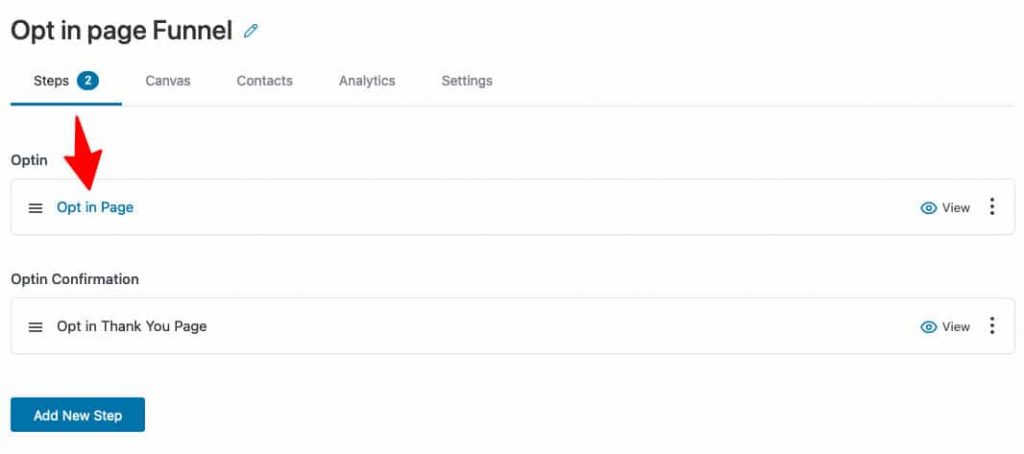Viewport: 1024px width, 454px height.
Task: Open the Opt in Thank You Page step
Action: tap(132, 327)
